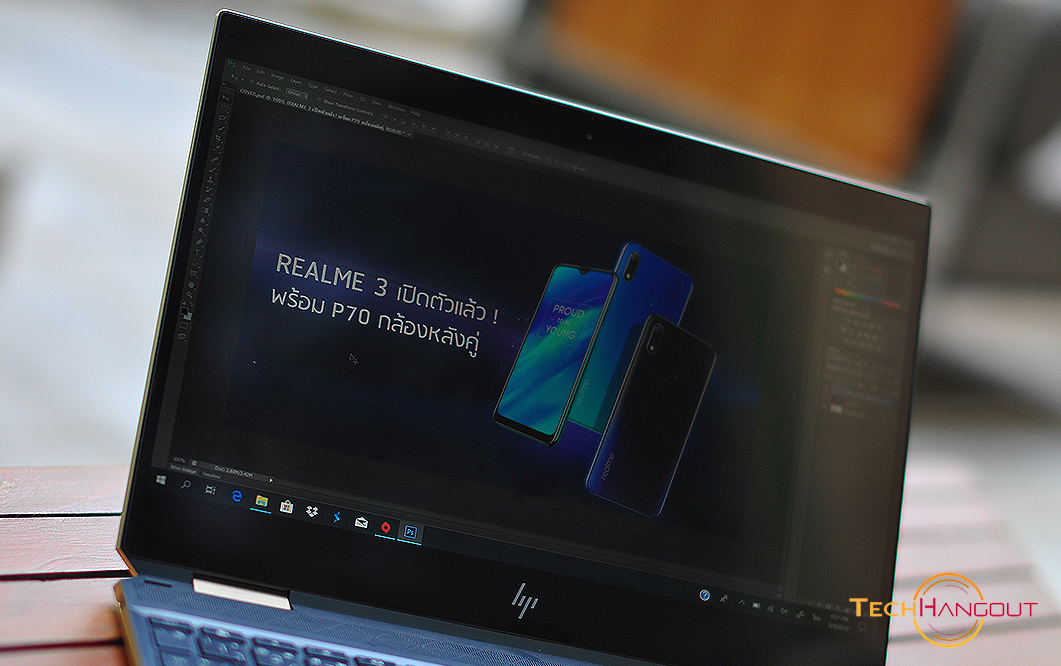Launch Microsoft Edge from the taskbar
The image size is (1061, 666).
pyautogui.click(x=236, y=496)
